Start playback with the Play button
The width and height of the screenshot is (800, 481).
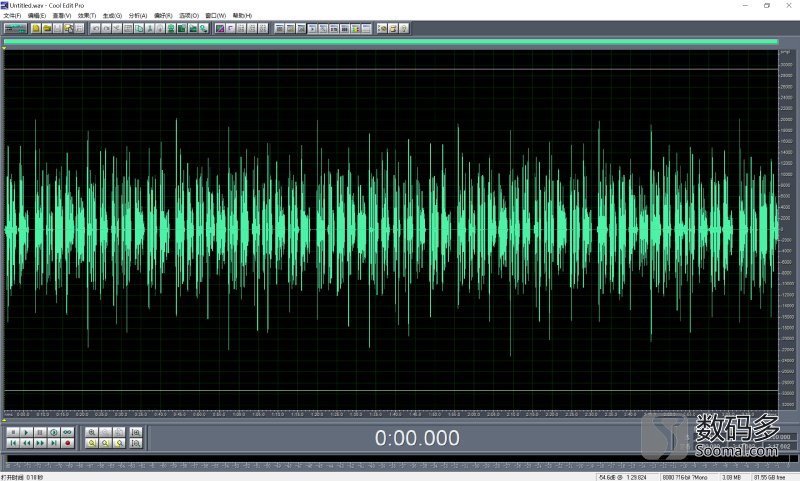[26, 432]
